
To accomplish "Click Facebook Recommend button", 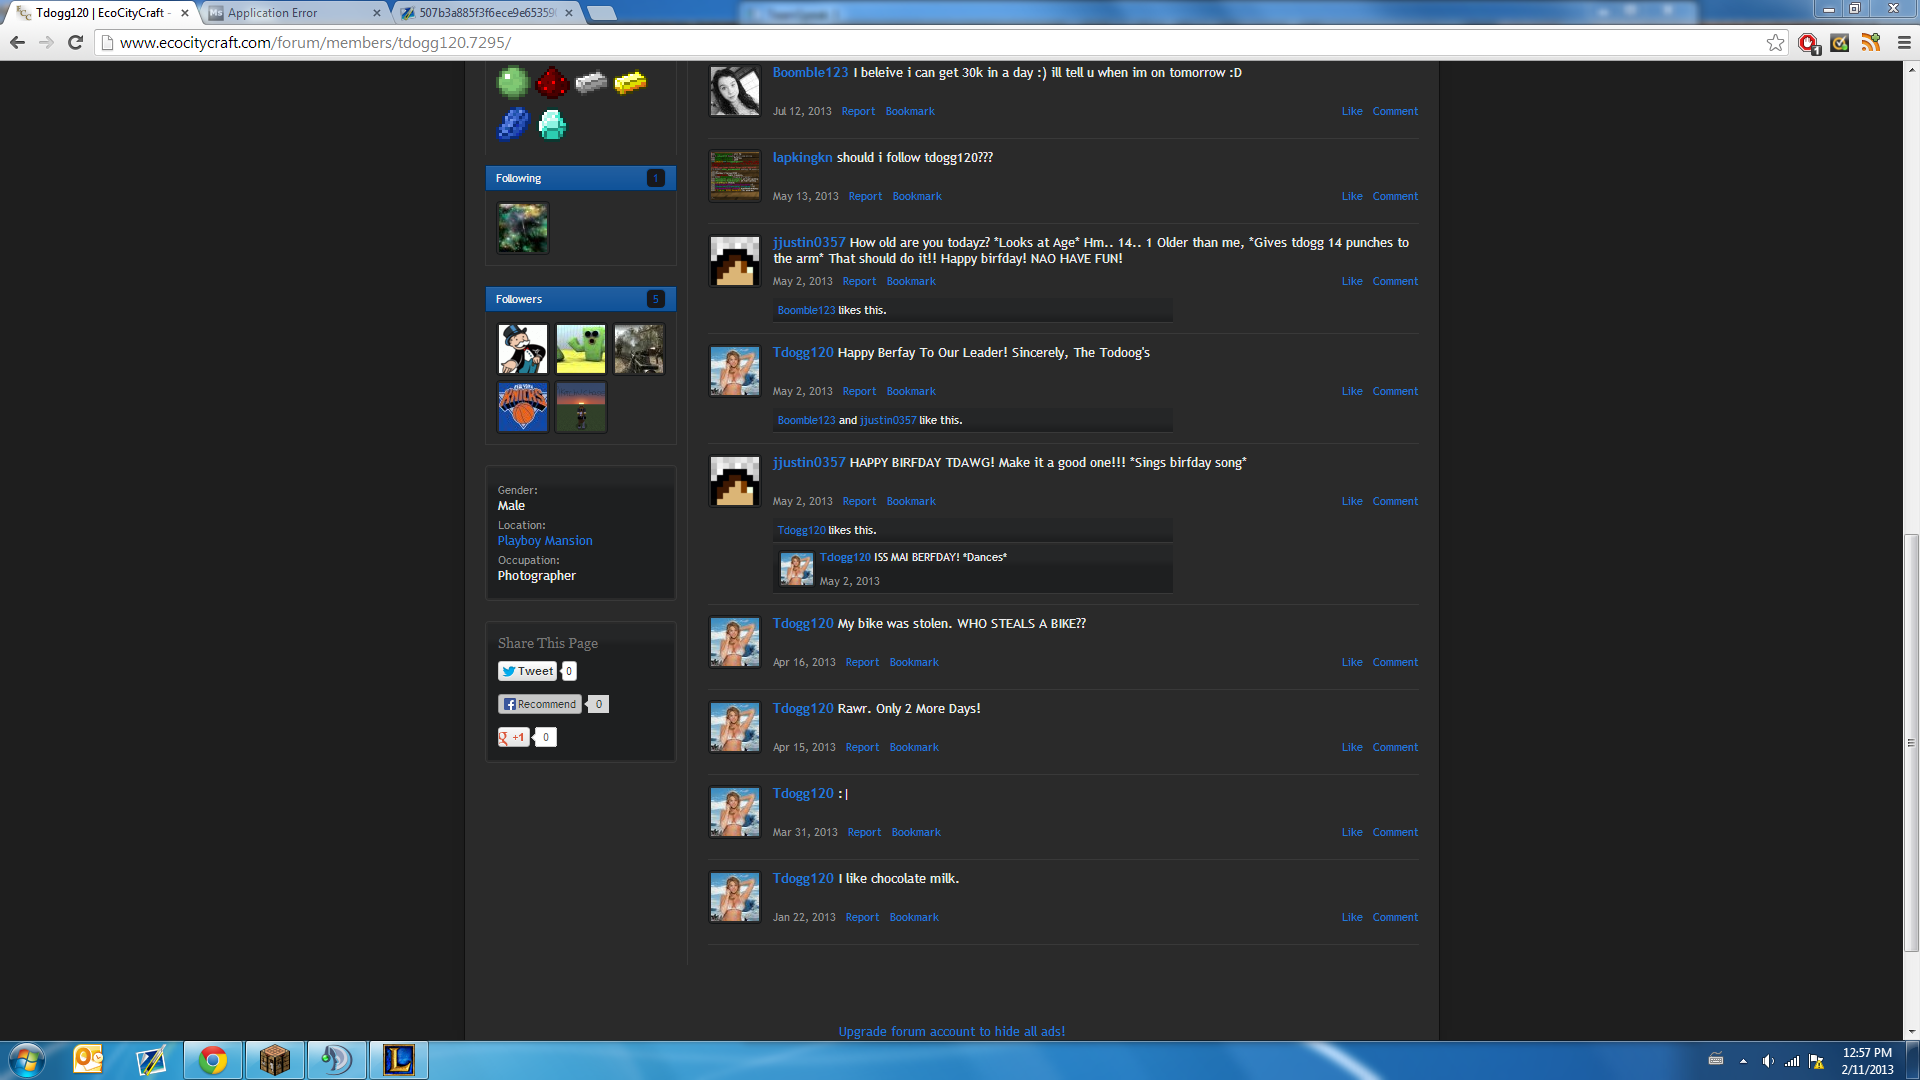I will (x=540, y=704).
